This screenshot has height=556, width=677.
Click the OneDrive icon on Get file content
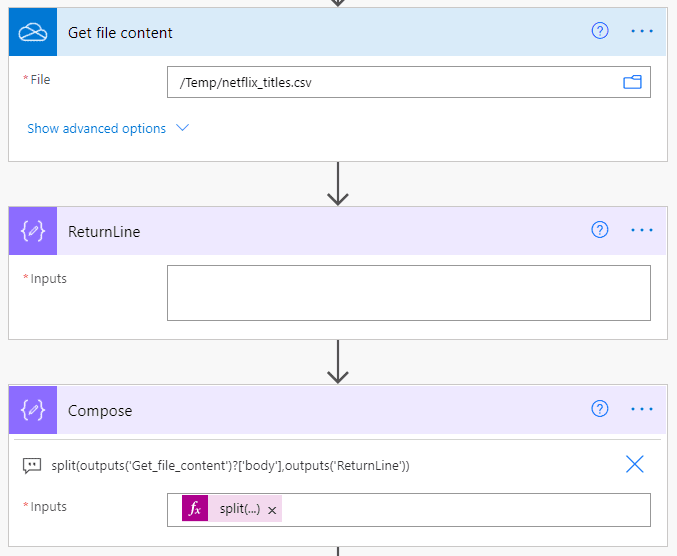(33, 32)
